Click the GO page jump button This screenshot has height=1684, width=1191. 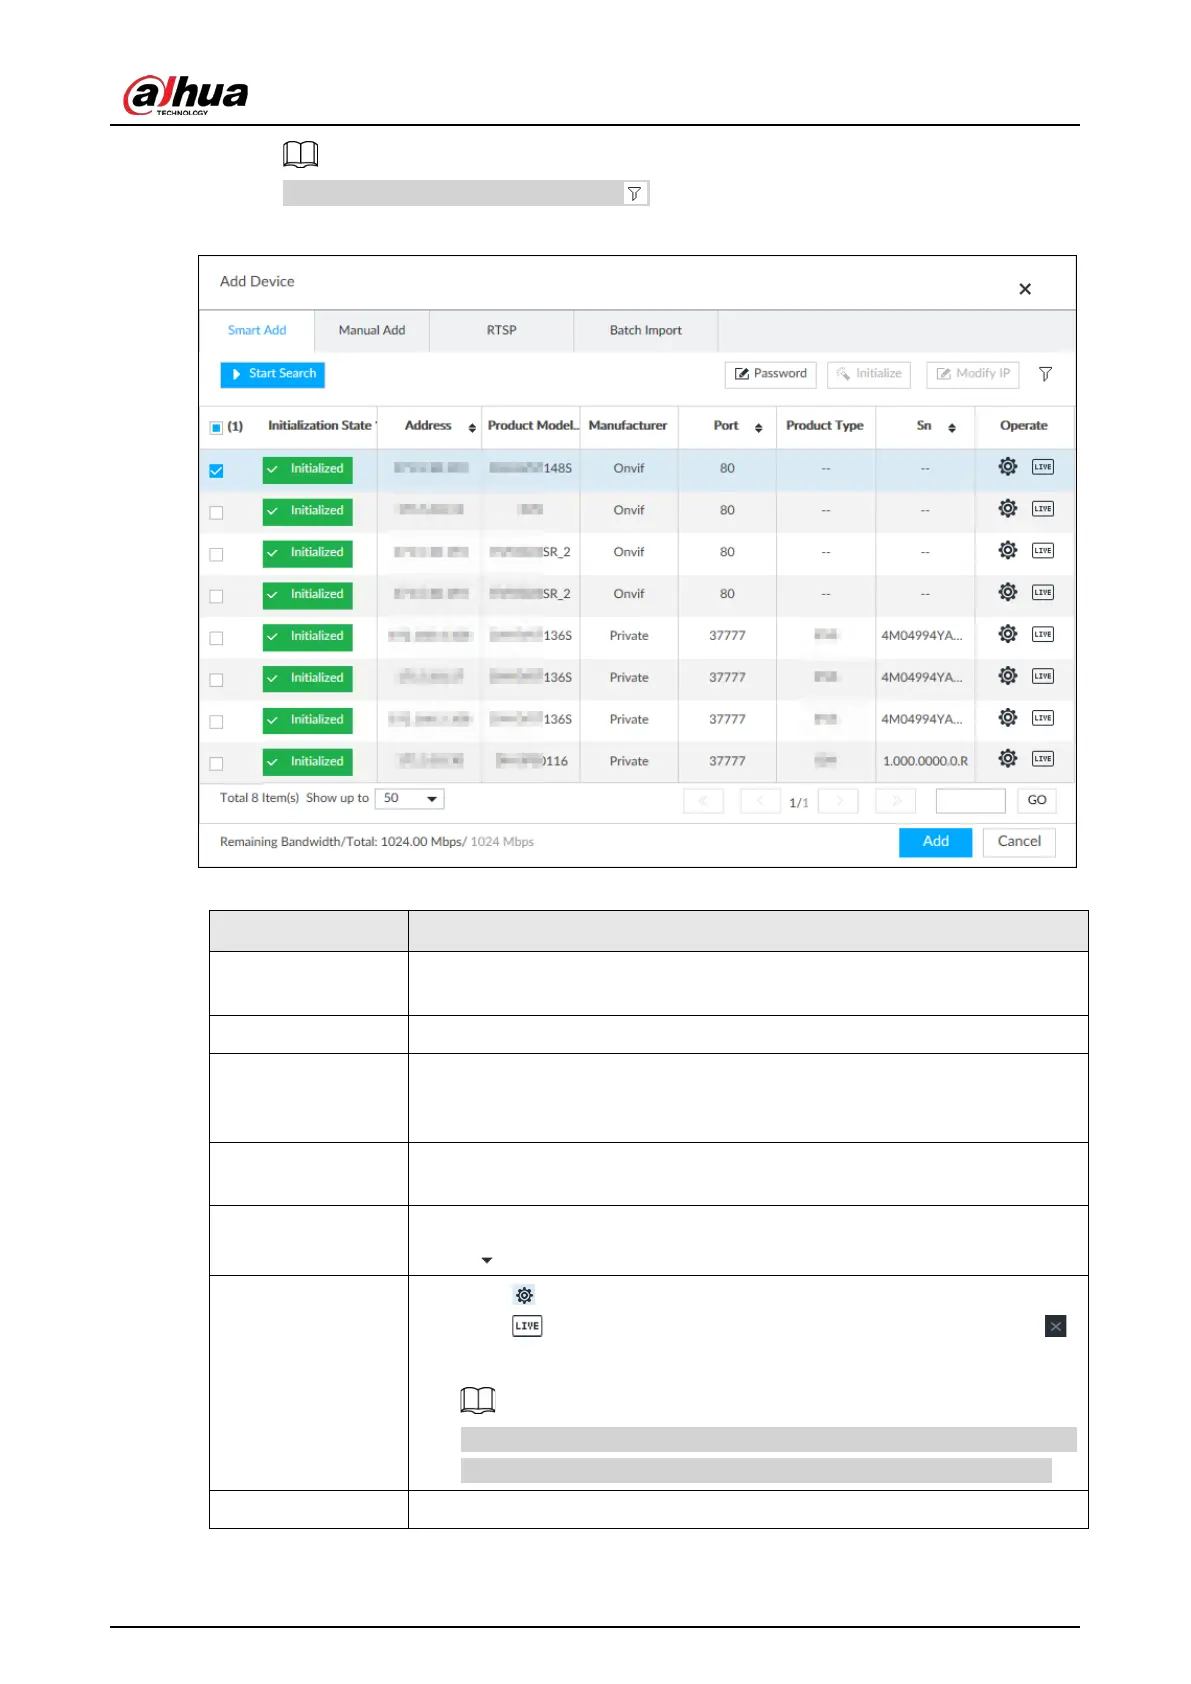1037,801
